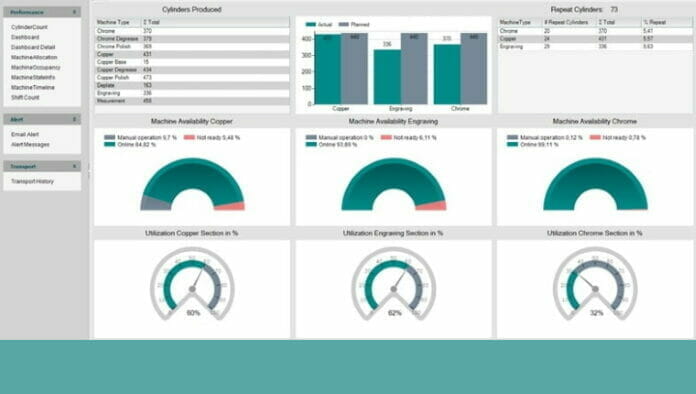Click the Actual legend swatch in bar chart

point(310,24)
